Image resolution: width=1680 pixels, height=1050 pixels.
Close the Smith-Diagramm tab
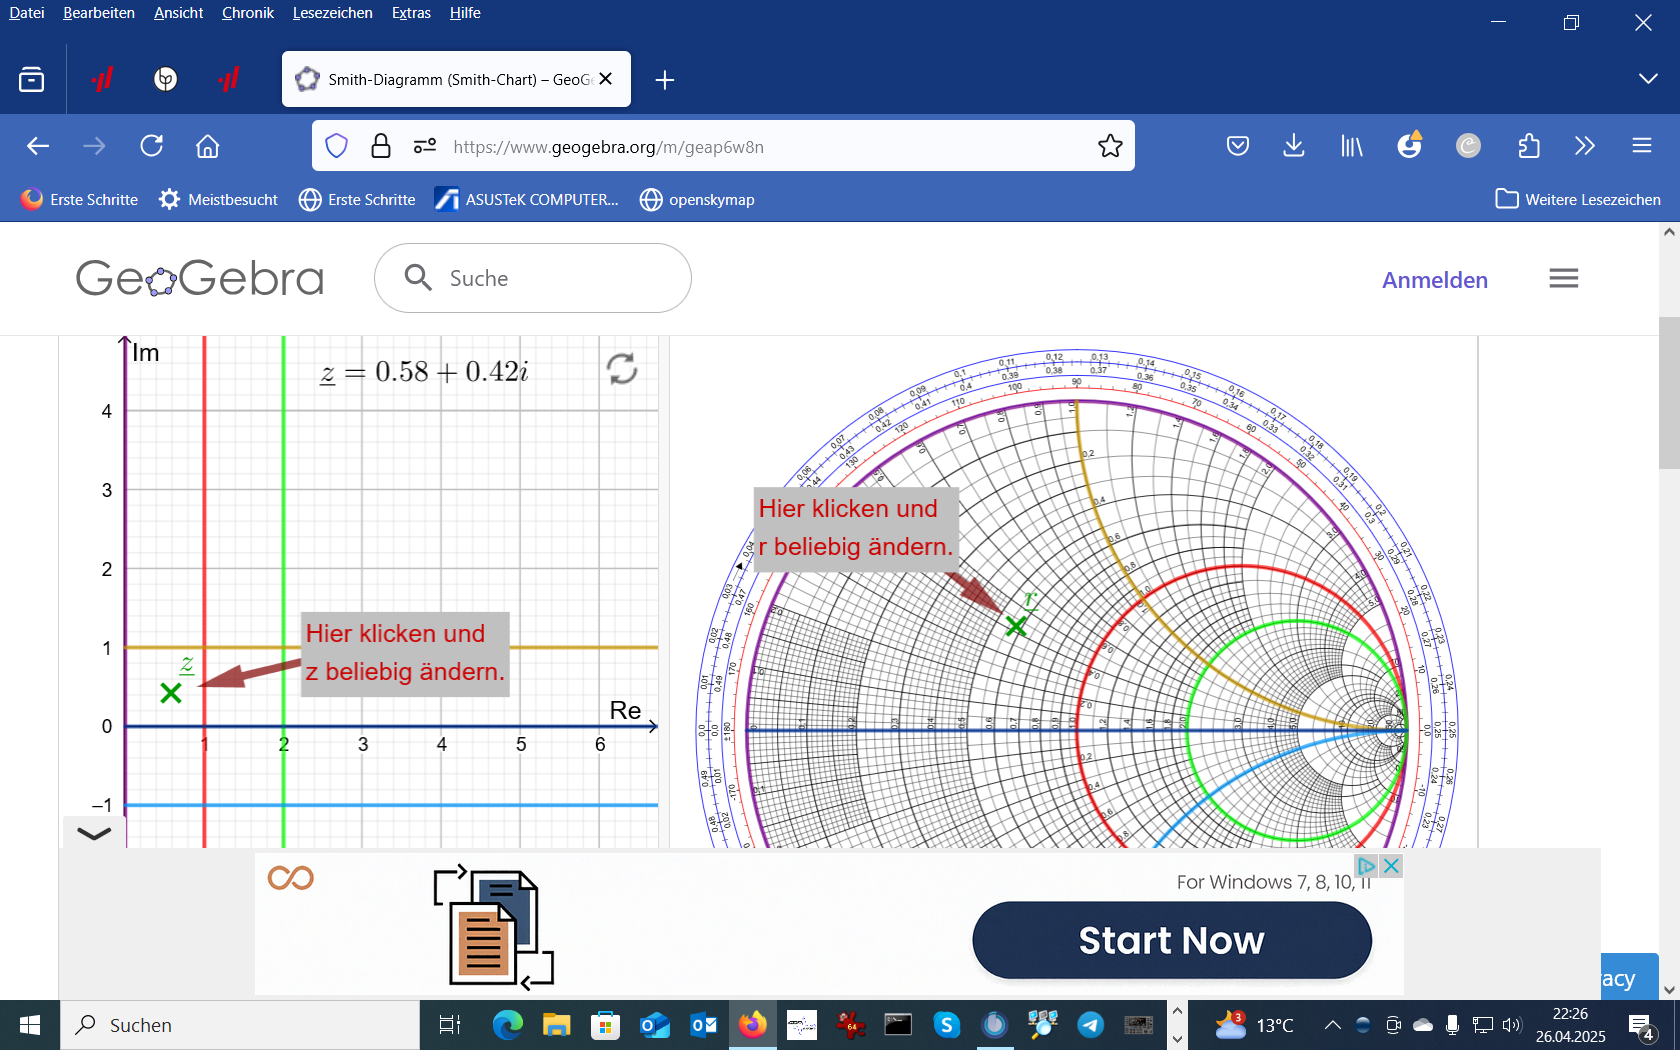(x=605, y=79)
